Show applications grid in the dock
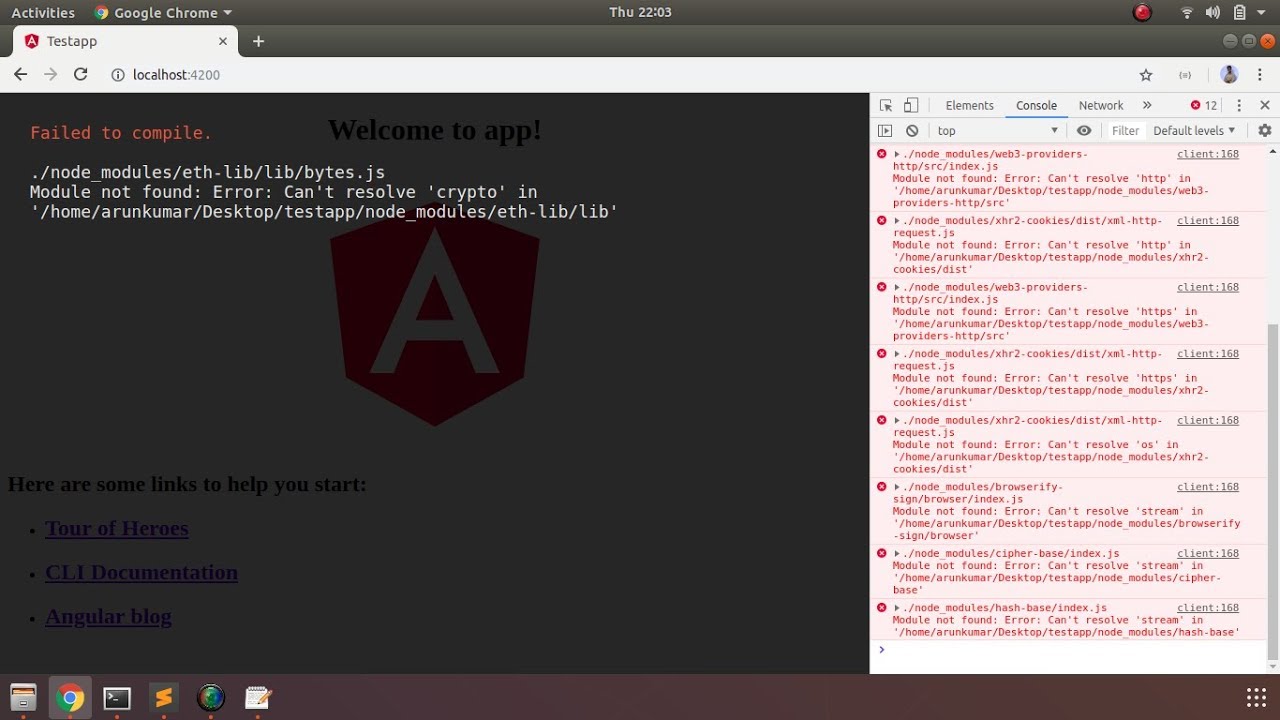Screen dimensions: 1280x720 click(1256, 697)
